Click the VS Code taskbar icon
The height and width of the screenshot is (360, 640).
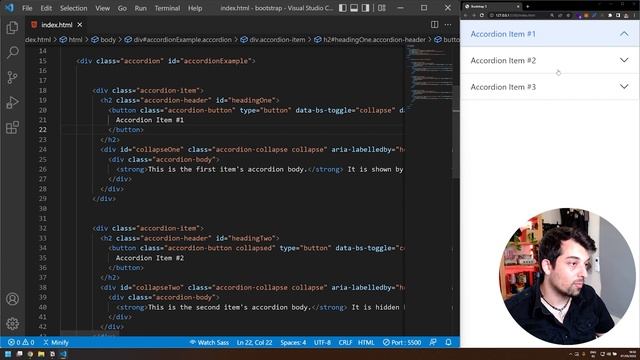point(63,354)
